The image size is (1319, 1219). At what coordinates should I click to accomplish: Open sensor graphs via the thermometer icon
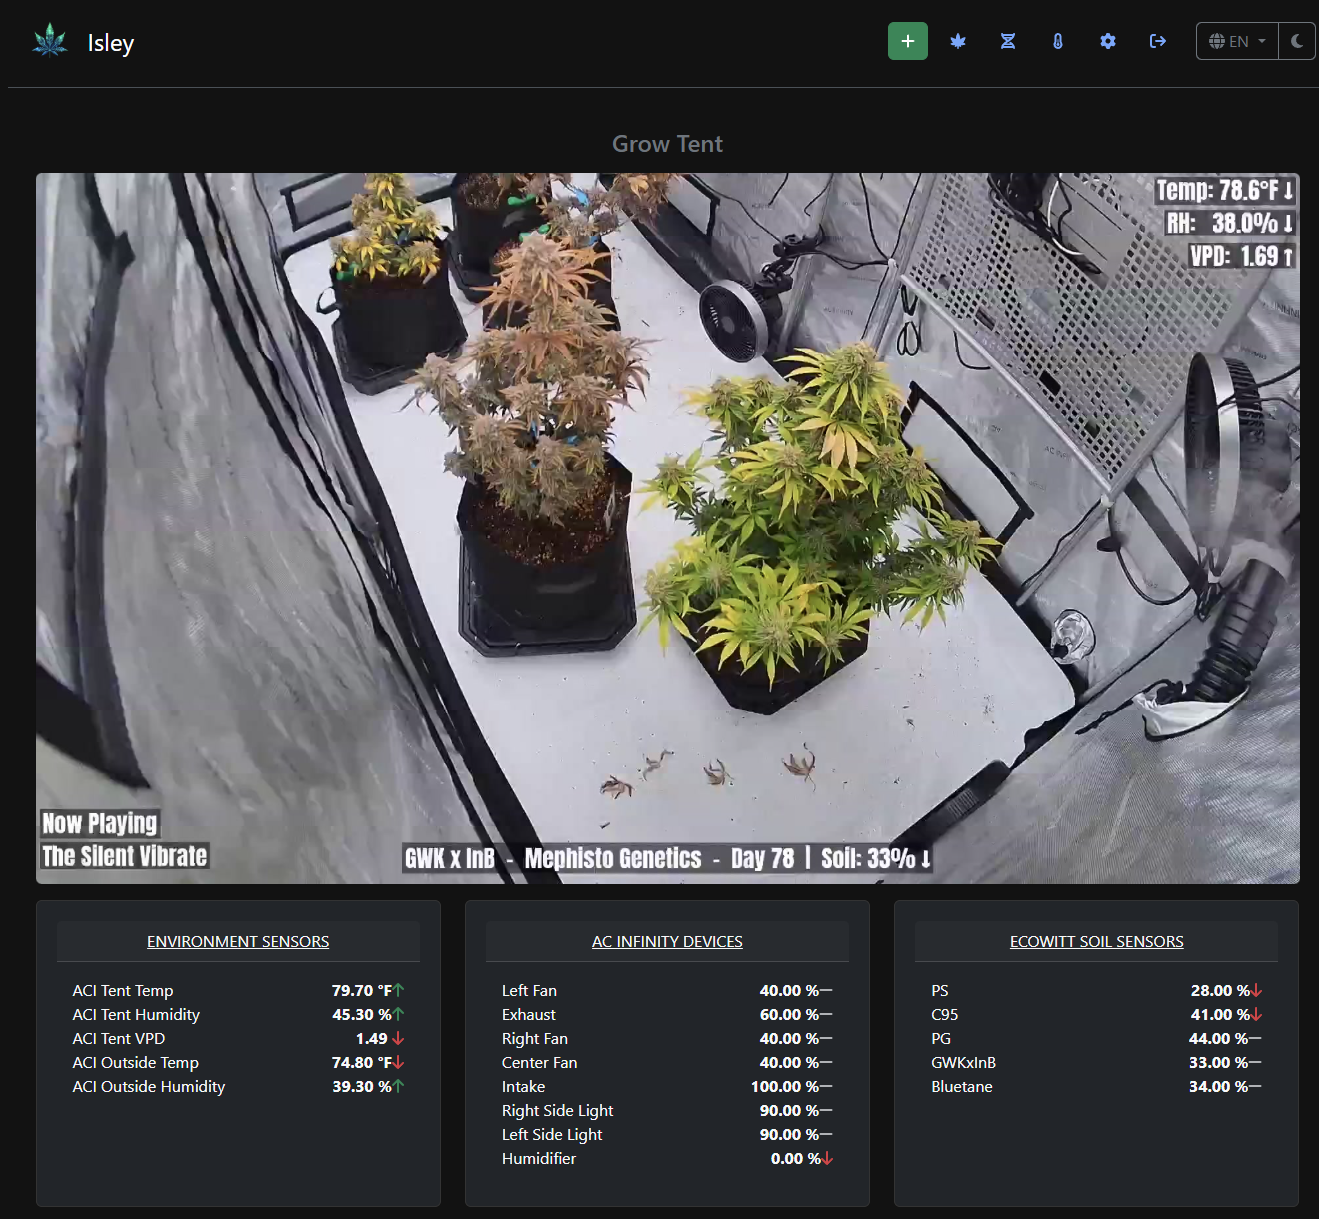[x=1057, y=41]
